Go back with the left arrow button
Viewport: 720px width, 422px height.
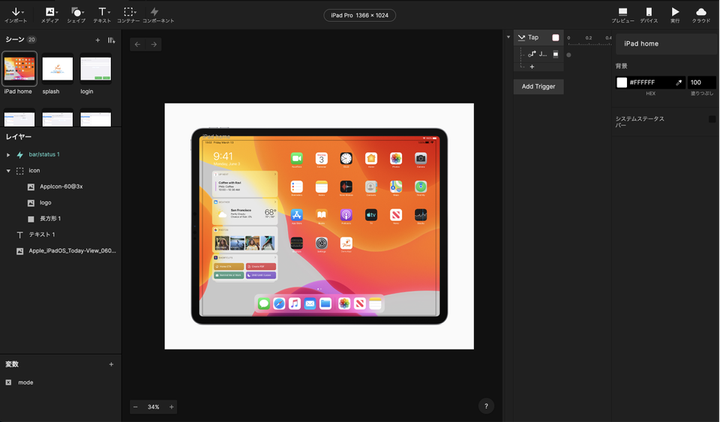point(138,45)
